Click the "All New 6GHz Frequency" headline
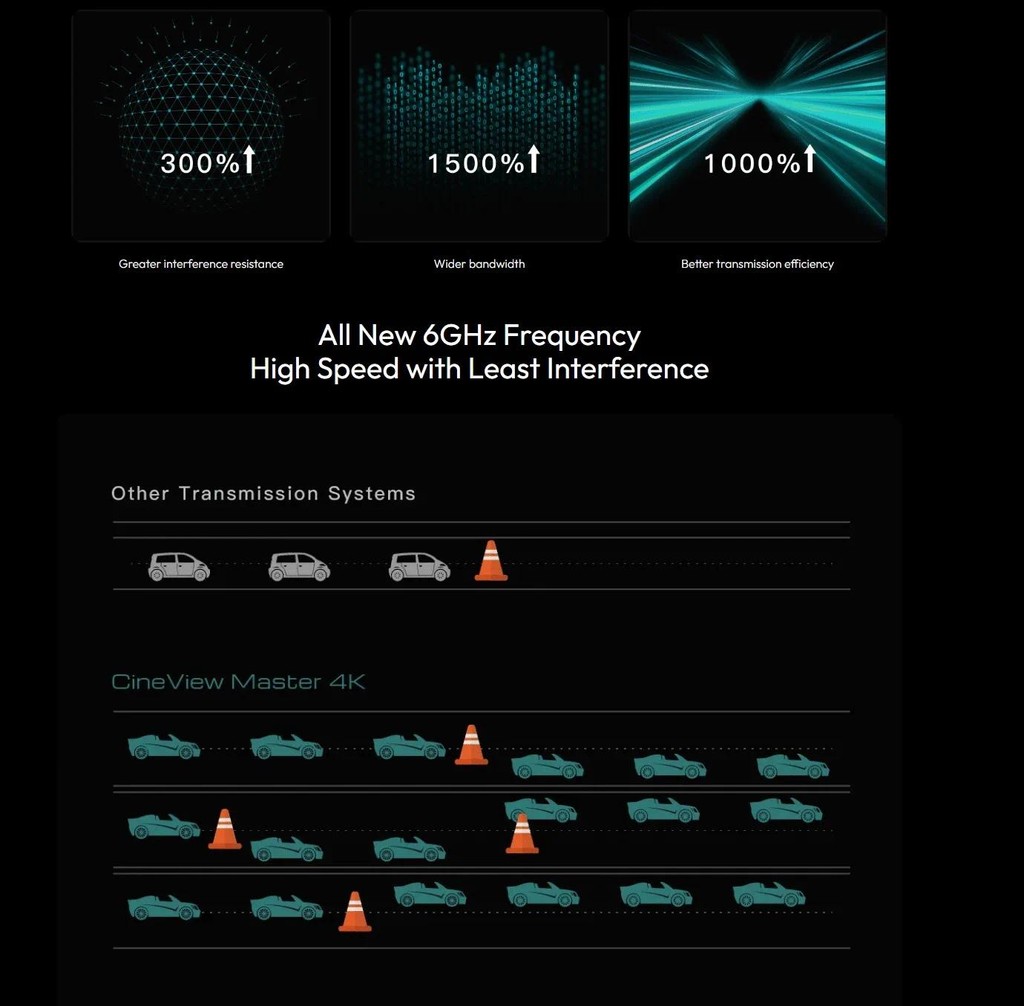This screenshot has height=1006, width=1024. (x=479, y=334)
